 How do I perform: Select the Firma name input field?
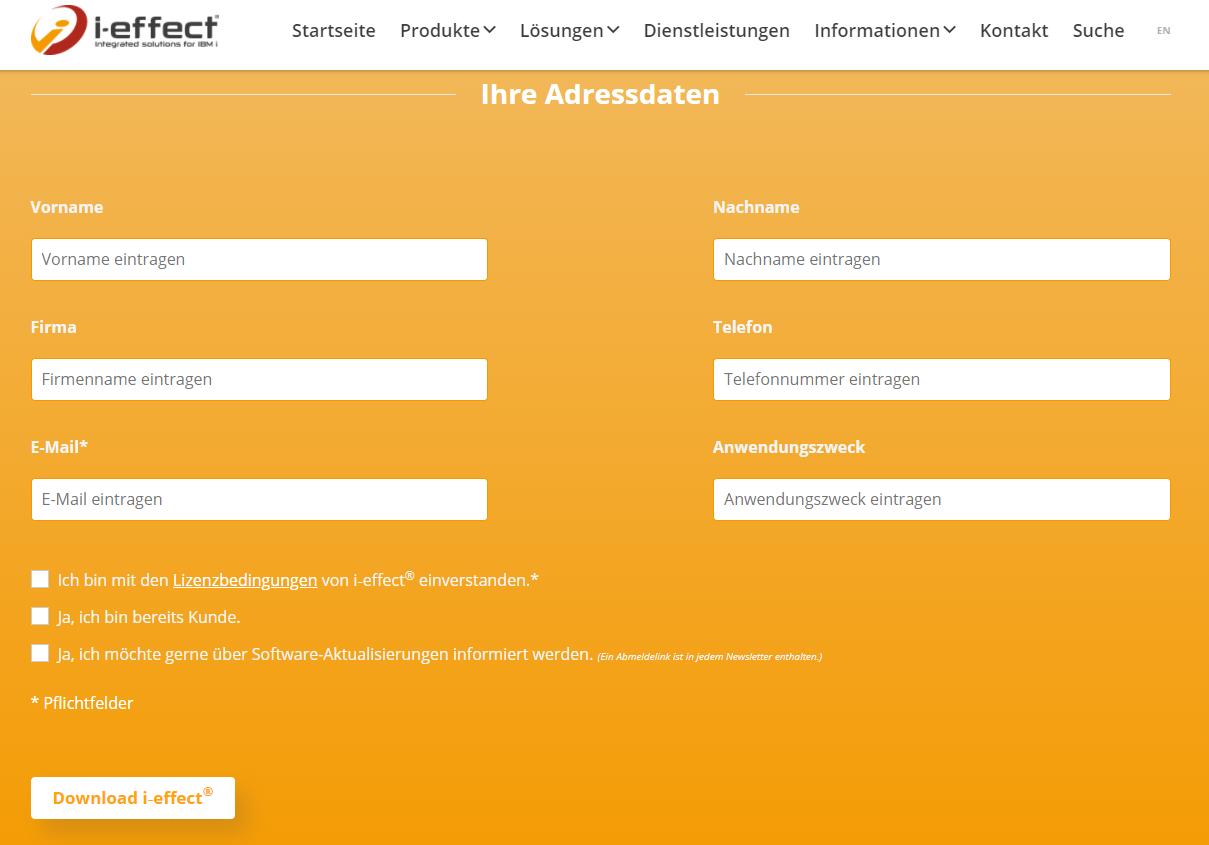pyautogui.click(x=259, y=379)
